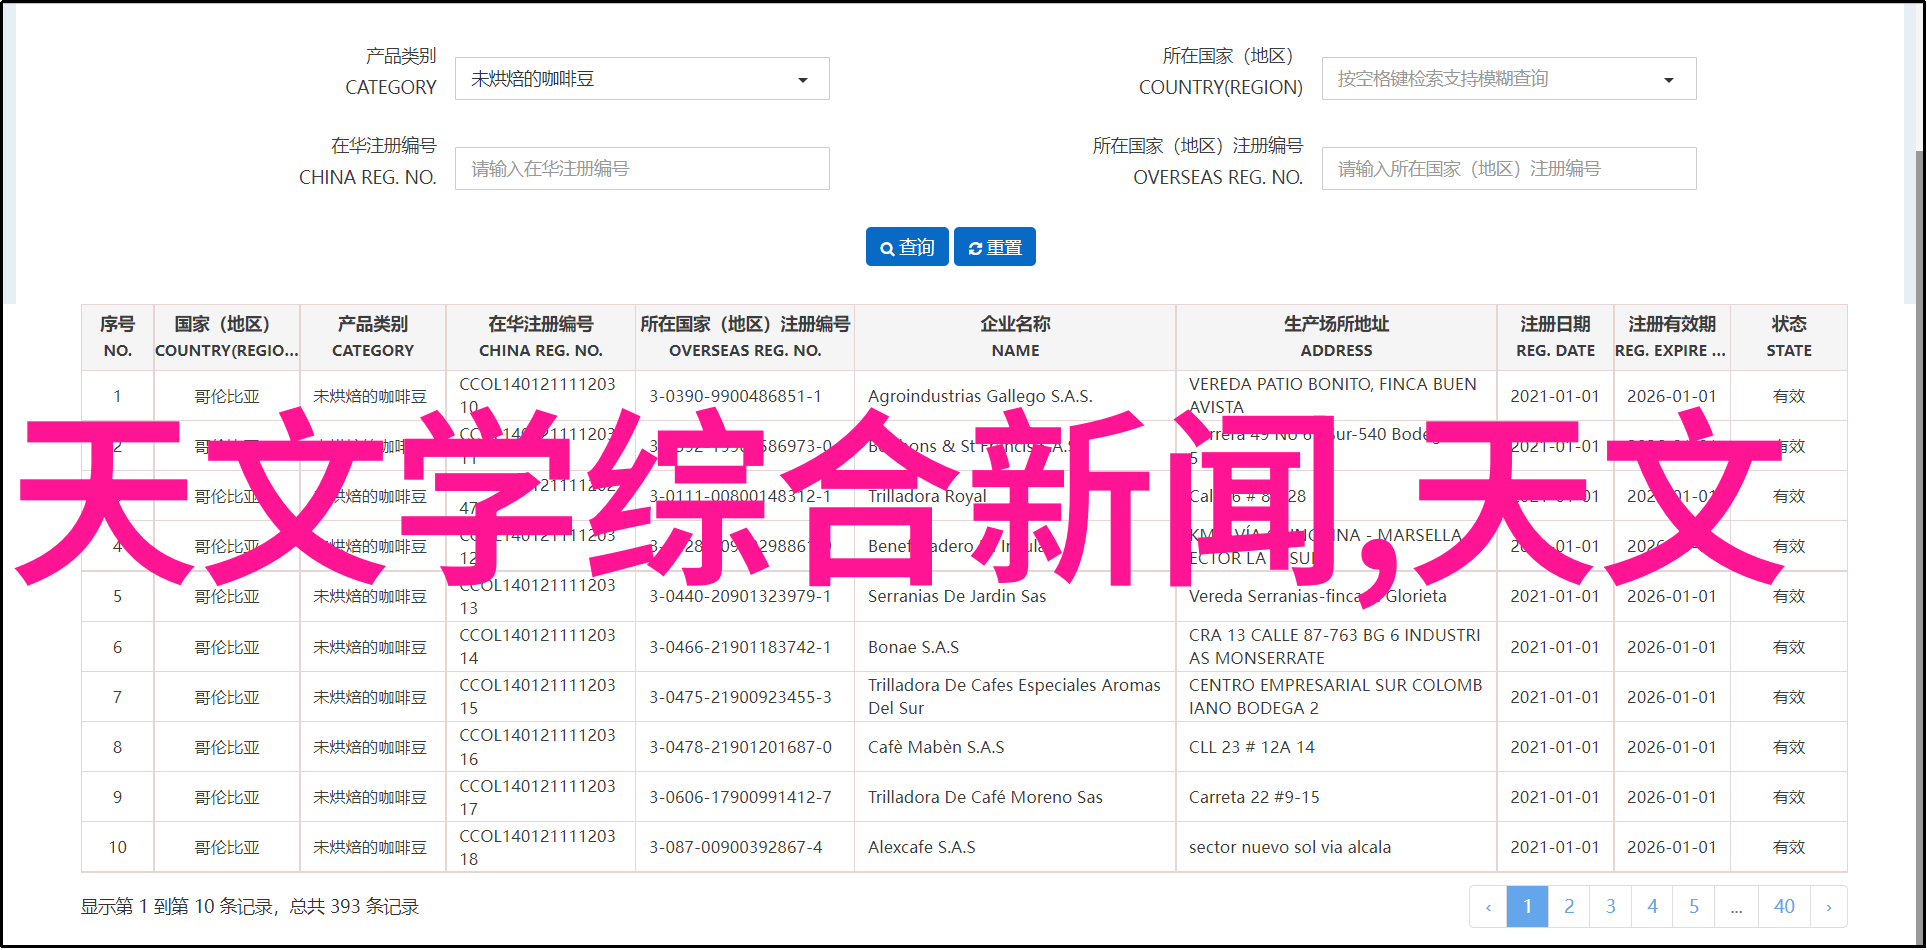Jump to page 5 of results
This screenshot has width=1927, height=950.
pyautogui.click(x=1694, y=907)
